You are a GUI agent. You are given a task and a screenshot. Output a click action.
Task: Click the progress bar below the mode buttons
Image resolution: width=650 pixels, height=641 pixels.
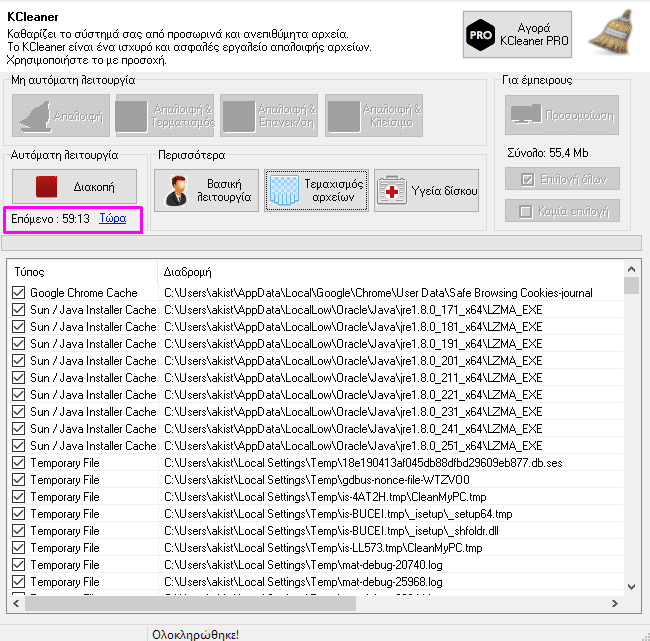click(322, 243)
